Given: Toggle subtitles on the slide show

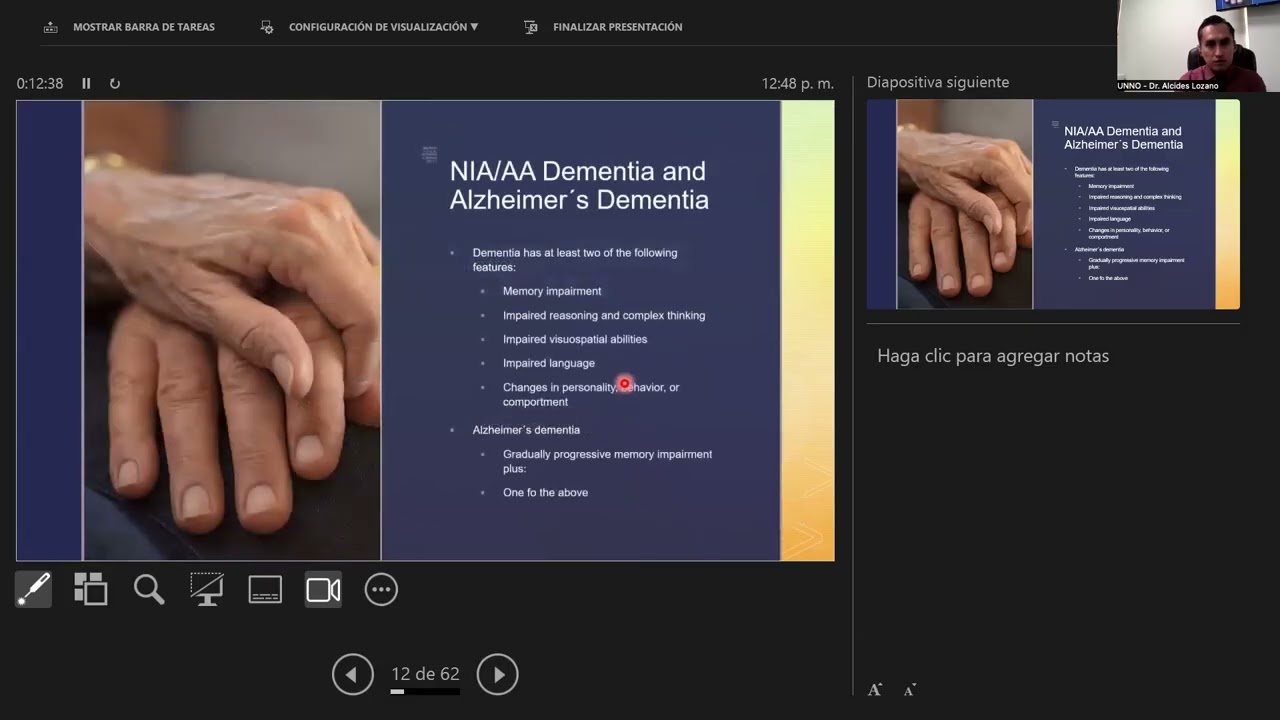Looking at the screenshot, I should tap(265, 590).
